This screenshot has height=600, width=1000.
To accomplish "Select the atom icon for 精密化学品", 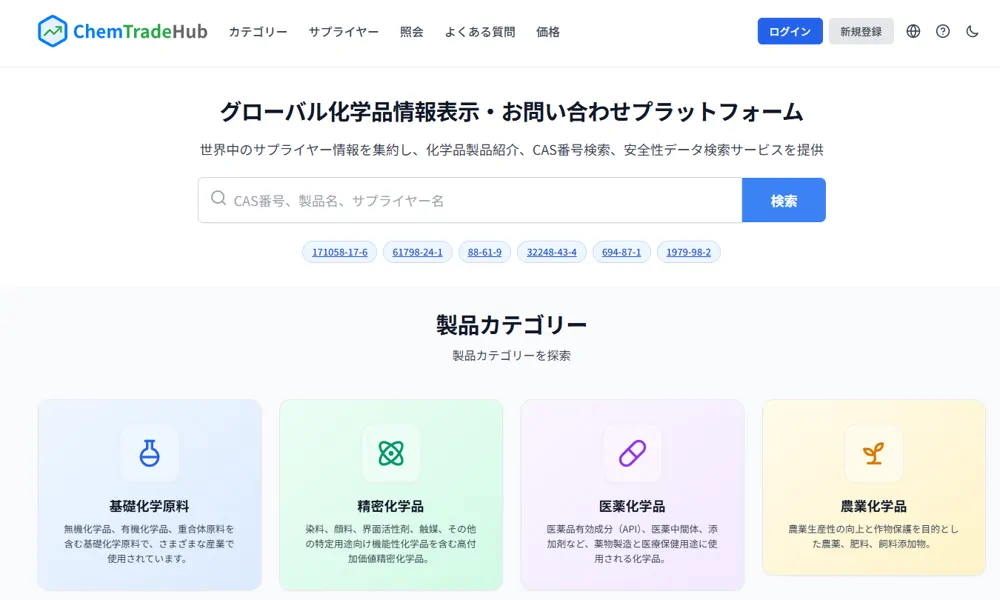I will pyautogui.click(x=391, y=453).
